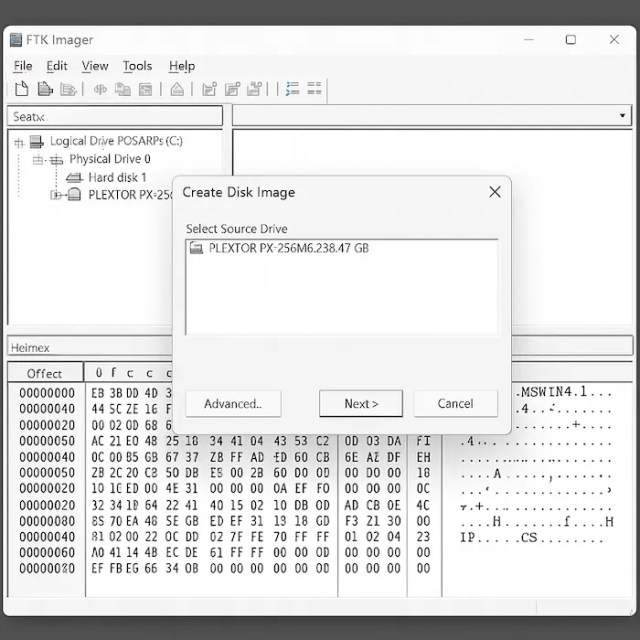Image resolution: width=640 pixels, height=640 pixels.
Task: Select Physical Drive 0 in tree
Action: (109, 159)
